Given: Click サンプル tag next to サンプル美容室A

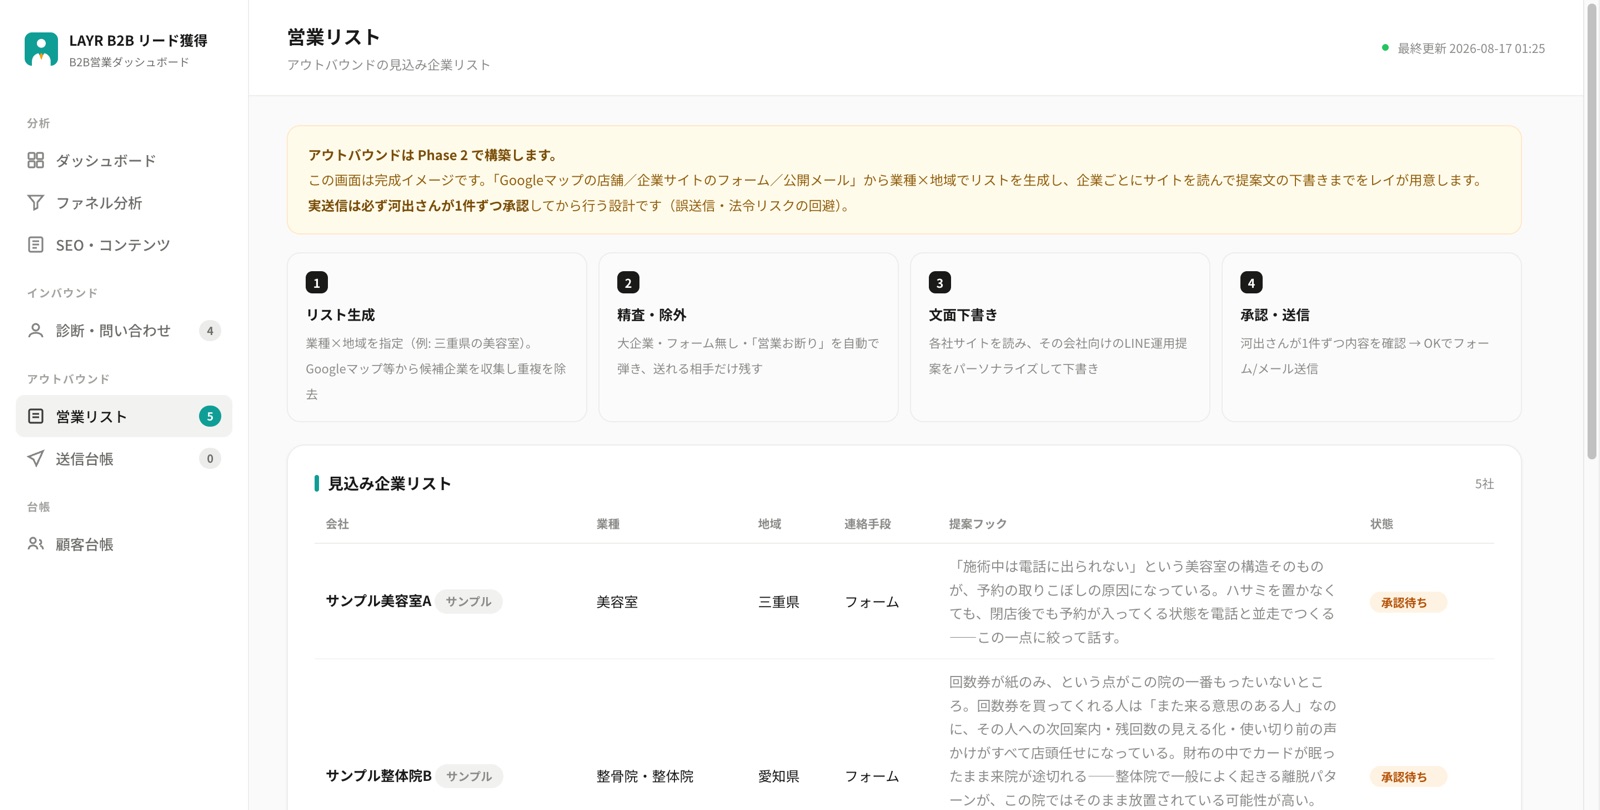Looking at the screenshot, I should [468, 601].
